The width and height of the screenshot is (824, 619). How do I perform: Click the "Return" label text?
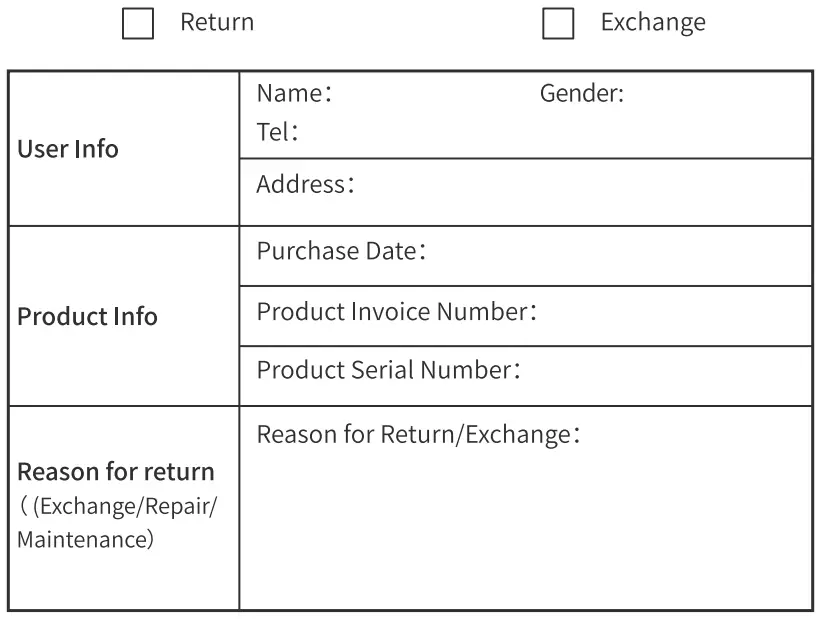click(x=217, y=23)
